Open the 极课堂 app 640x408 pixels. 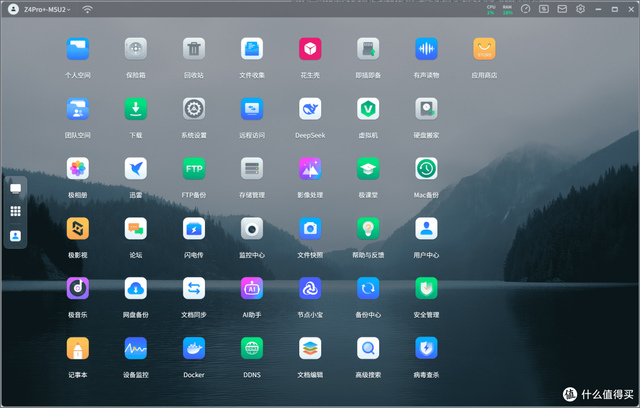point(368,169)
